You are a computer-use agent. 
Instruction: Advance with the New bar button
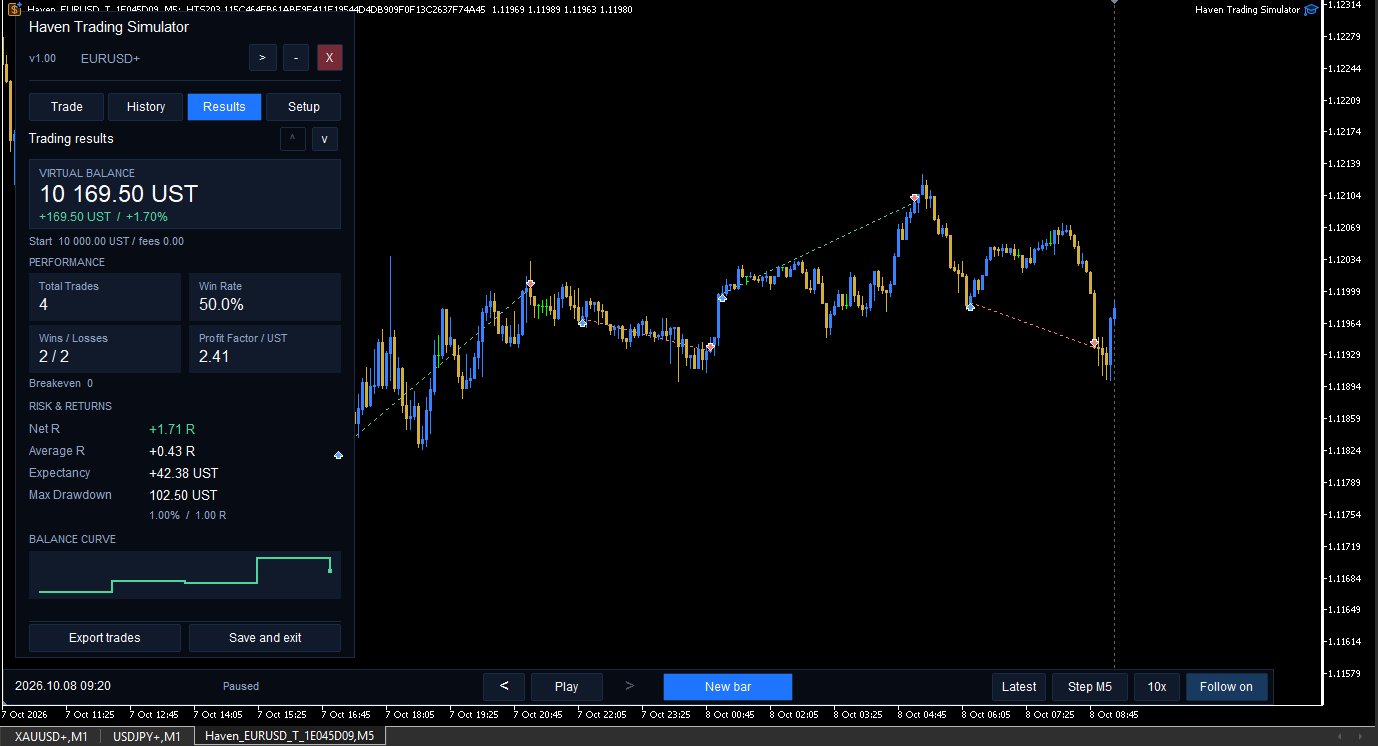(x=728, y=687)
